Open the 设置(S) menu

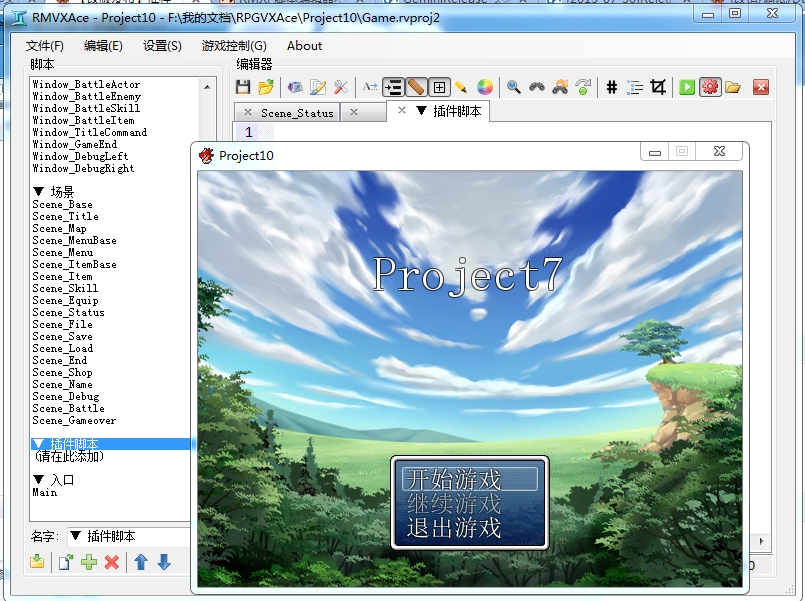pyautogui.click(x=162, y=46)
